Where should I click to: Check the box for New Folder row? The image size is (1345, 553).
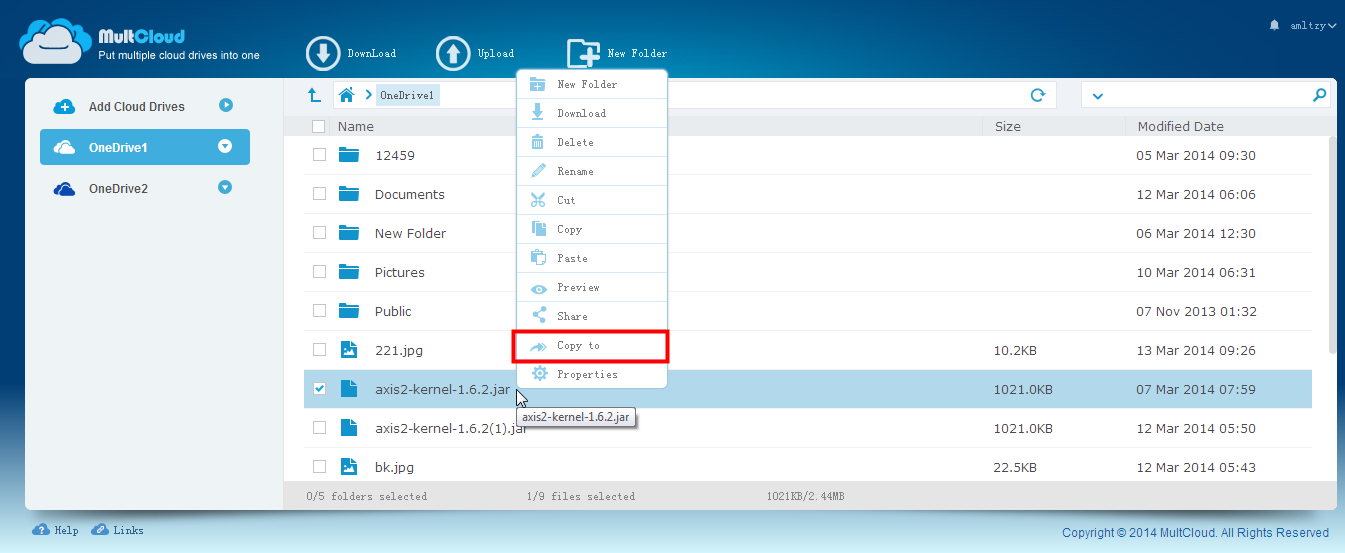click(319, 233)
